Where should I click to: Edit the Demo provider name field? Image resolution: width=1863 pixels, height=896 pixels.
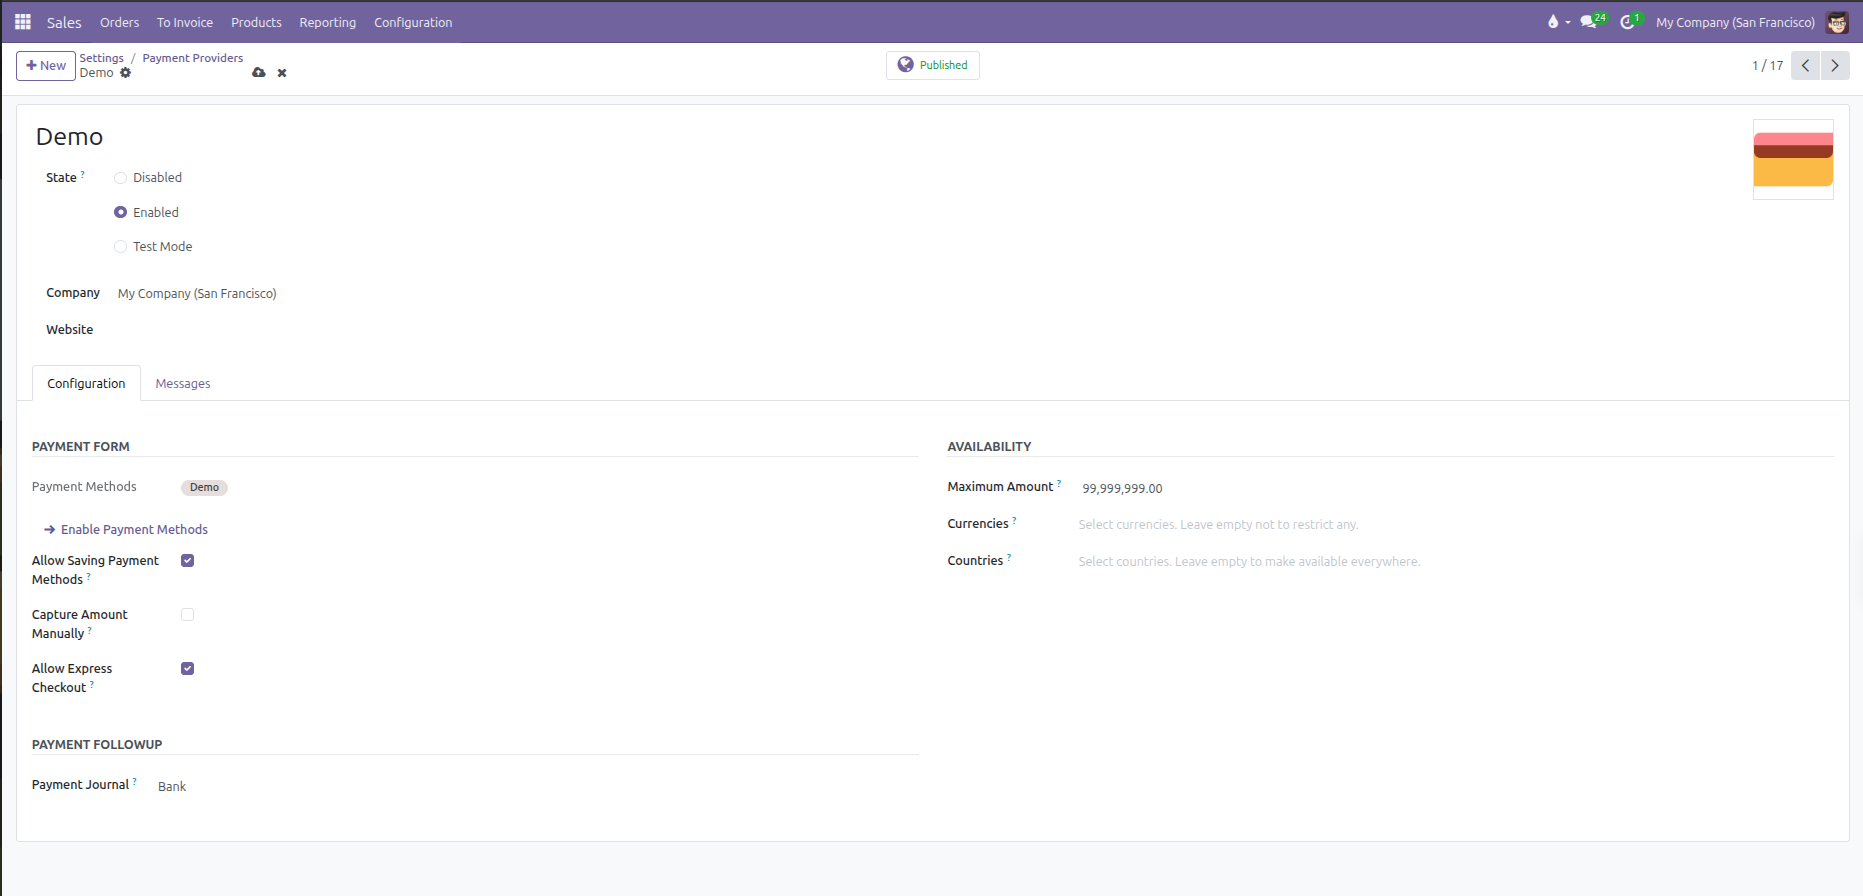[70, 137]
